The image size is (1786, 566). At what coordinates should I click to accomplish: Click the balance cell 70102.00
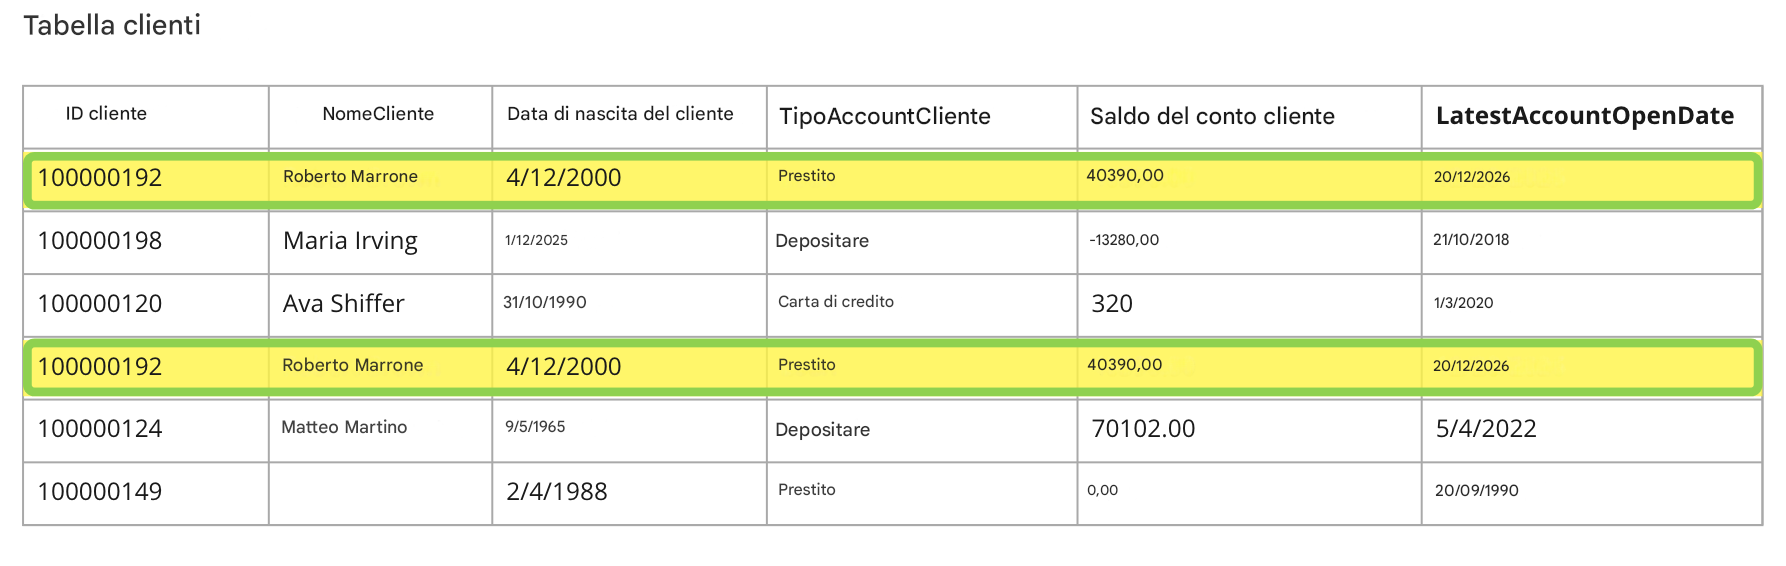[x=1249, y=430]
